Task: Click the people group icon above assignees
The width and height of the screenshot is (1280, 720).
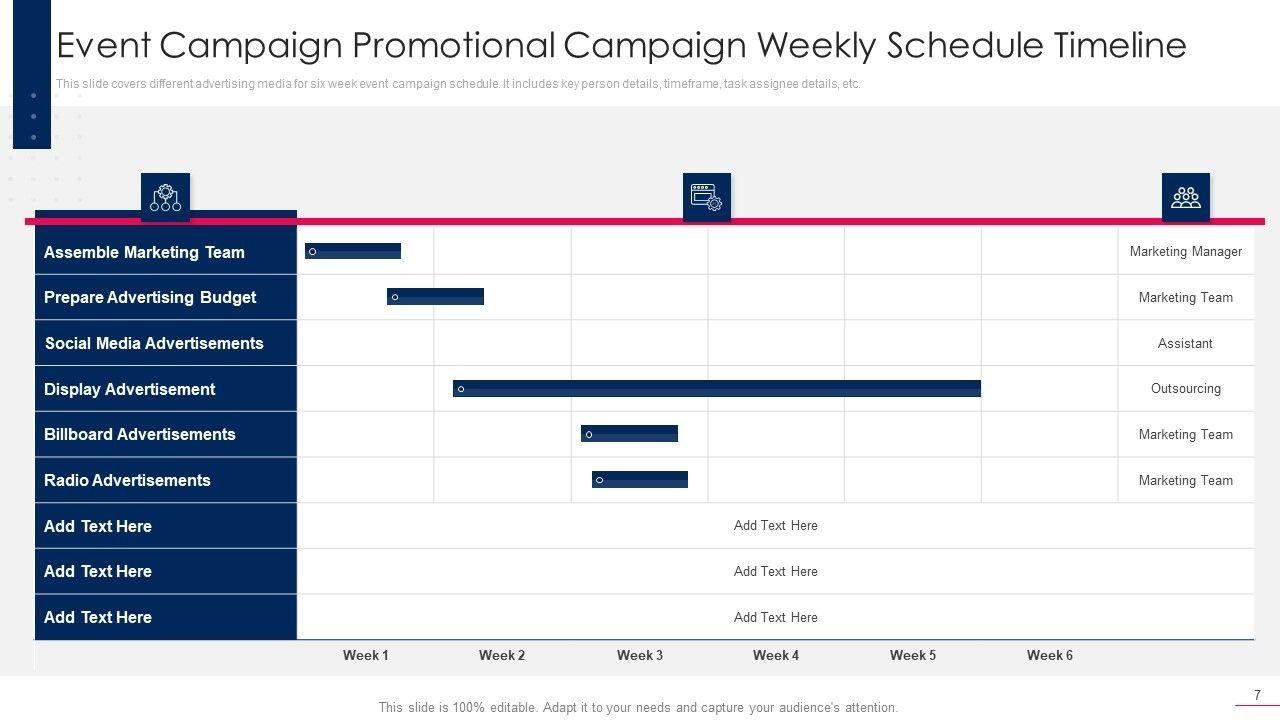Action: [1185, 197]
